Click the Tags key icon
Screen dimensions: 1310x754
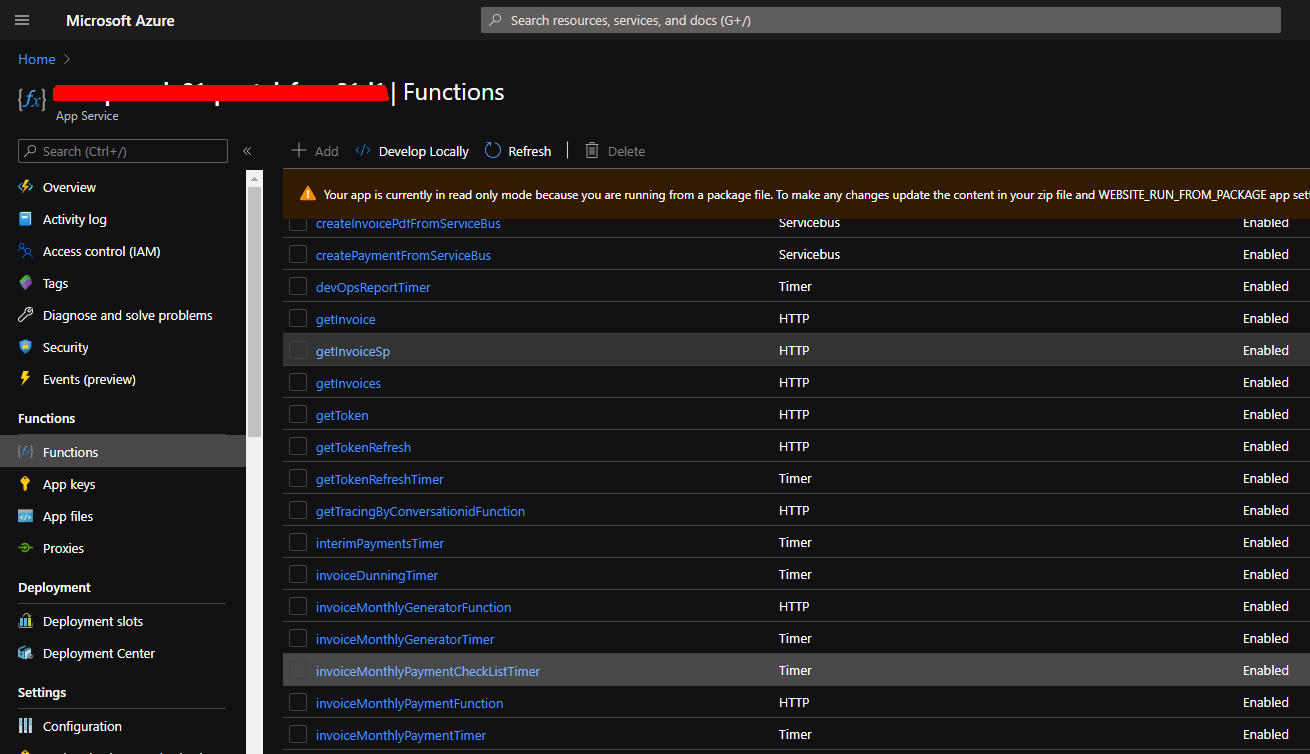[26, 283]
